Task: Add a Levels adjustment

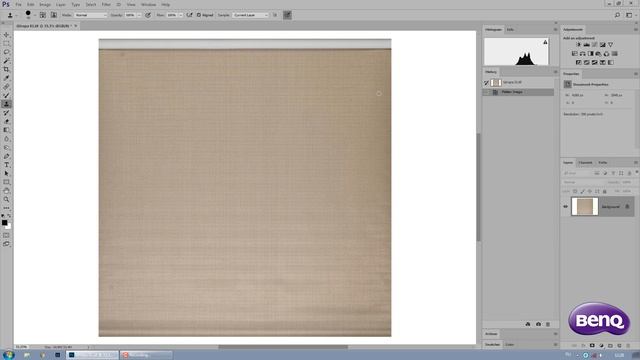Action: point(587,44)
